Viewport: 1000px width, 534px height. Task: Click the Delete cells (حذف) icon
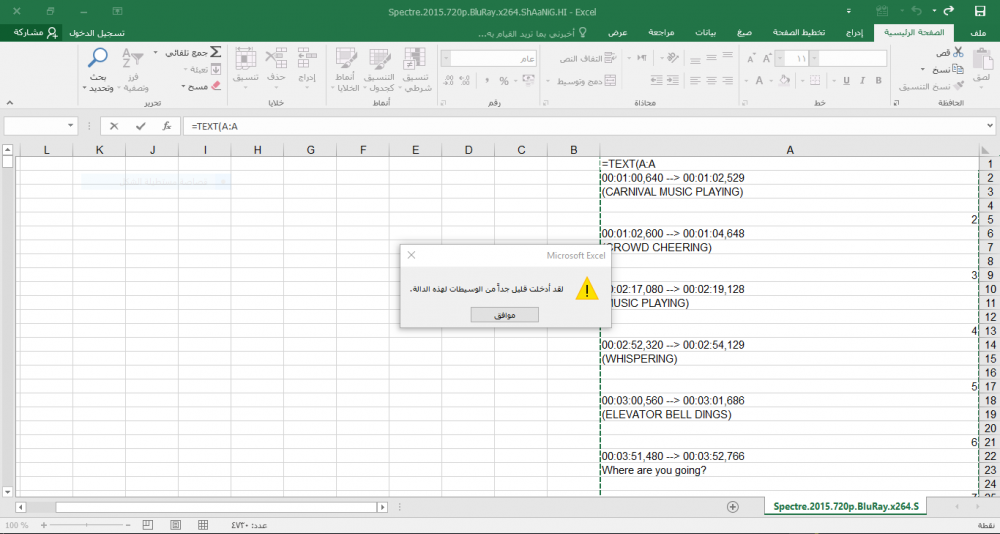click(x=276, y=59)
